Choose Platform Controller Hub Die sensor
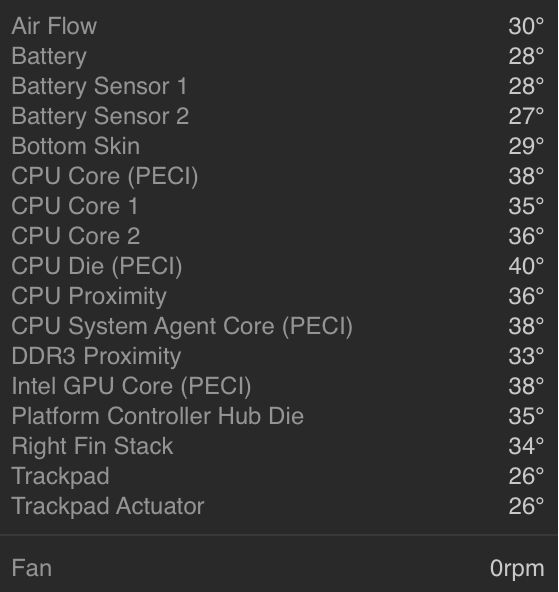Screen dimensions: 559x592 click(x=278, y=416)
